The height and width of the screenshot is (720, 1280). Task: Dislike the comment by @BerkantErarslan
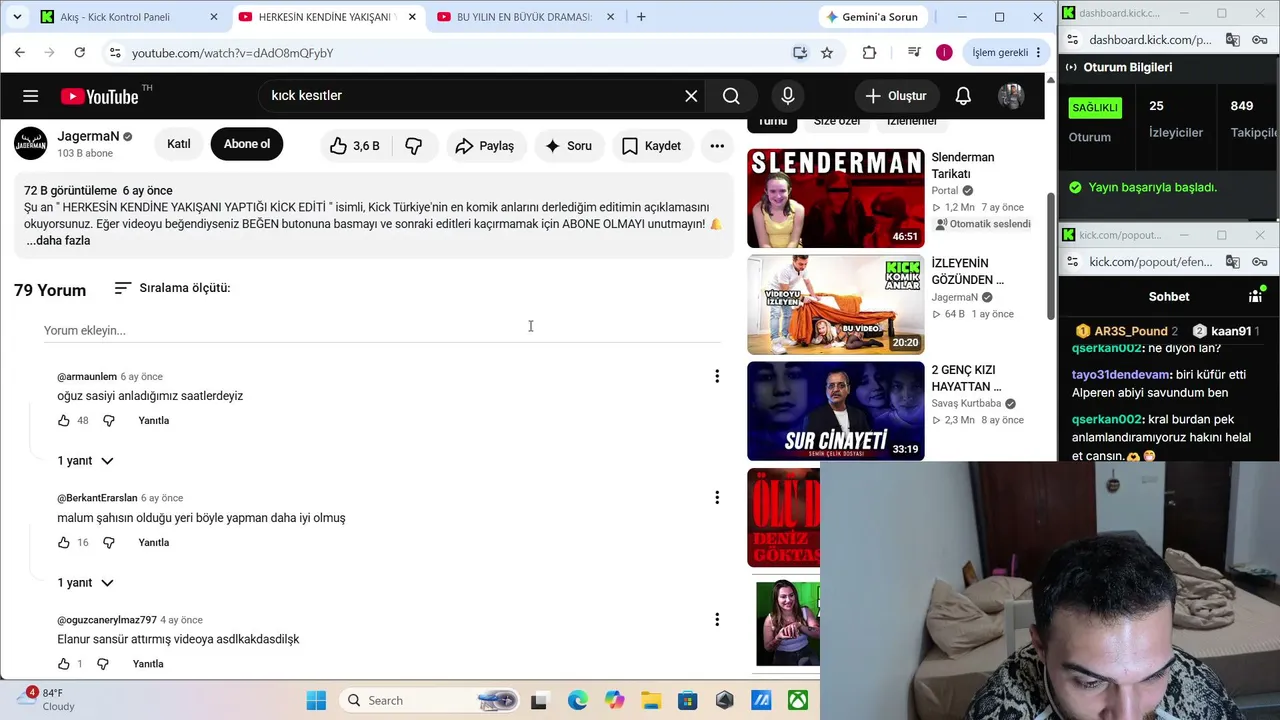click(109, 543)
